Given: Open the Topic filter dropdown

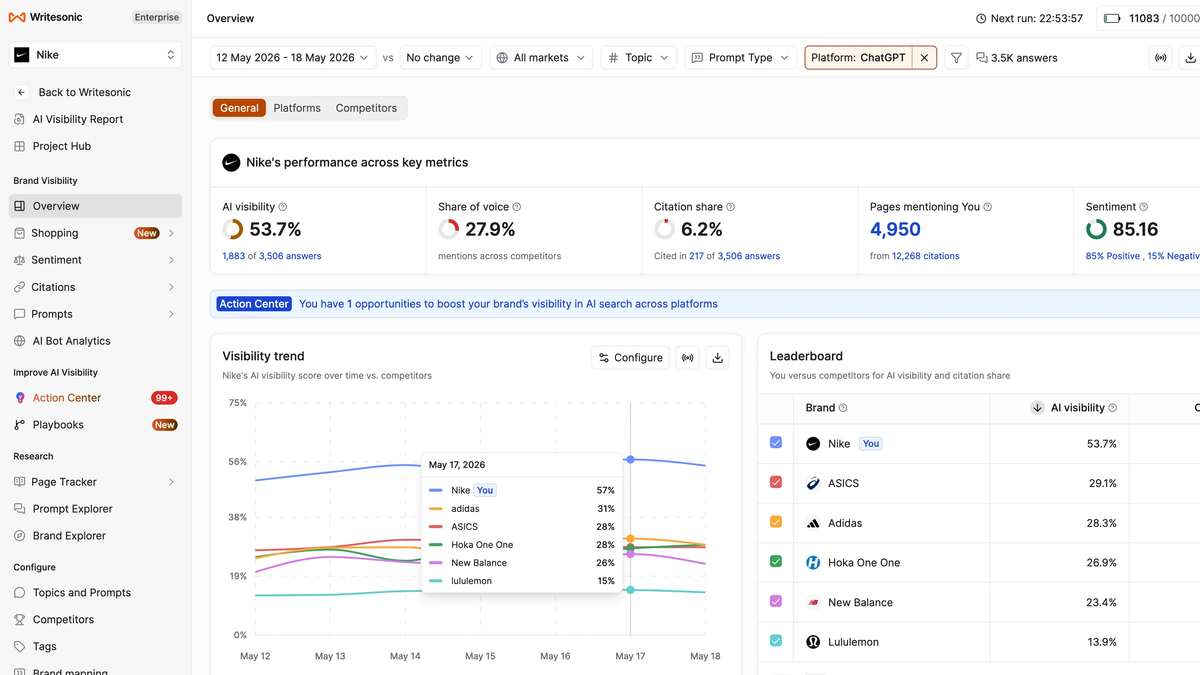Looking at the screenshot, I should [639, 58].
